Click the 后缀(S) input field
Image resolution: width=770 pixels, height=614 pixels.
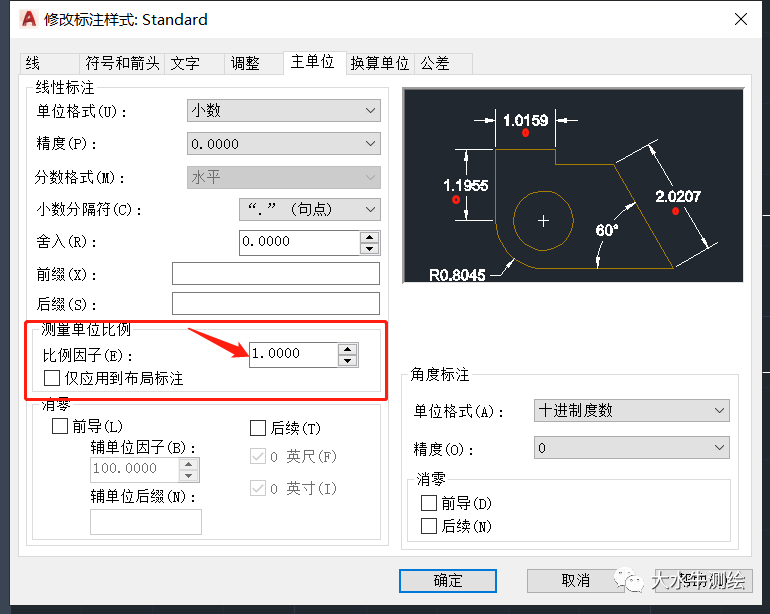coord(276,304)
